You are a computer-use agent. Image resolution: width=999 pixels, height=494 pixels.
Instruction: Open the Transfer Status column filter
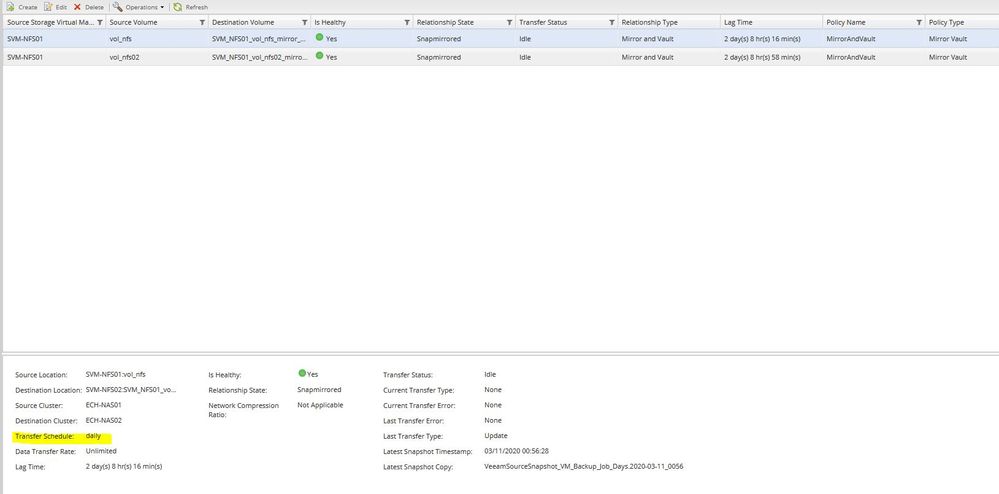(x=612, y=22)
